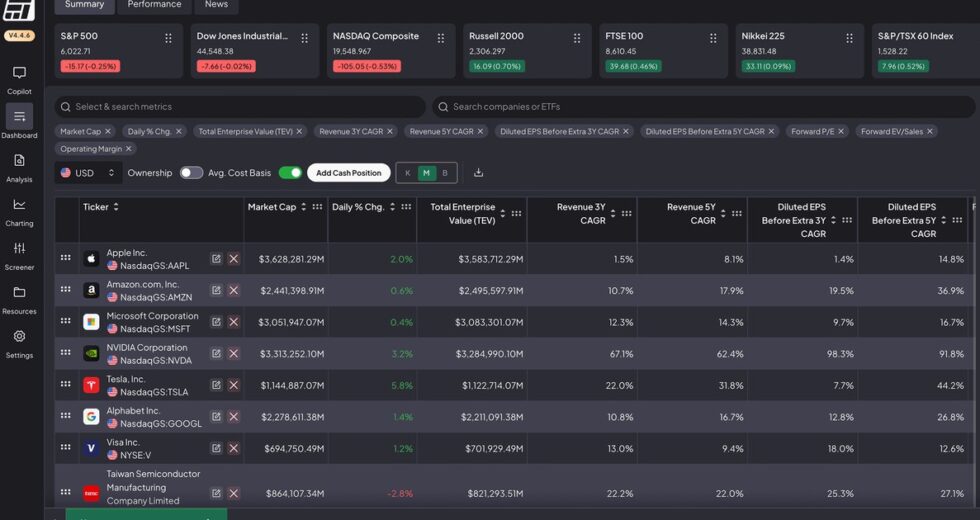Click drag handle of Tesla row

tap(66, 384)
